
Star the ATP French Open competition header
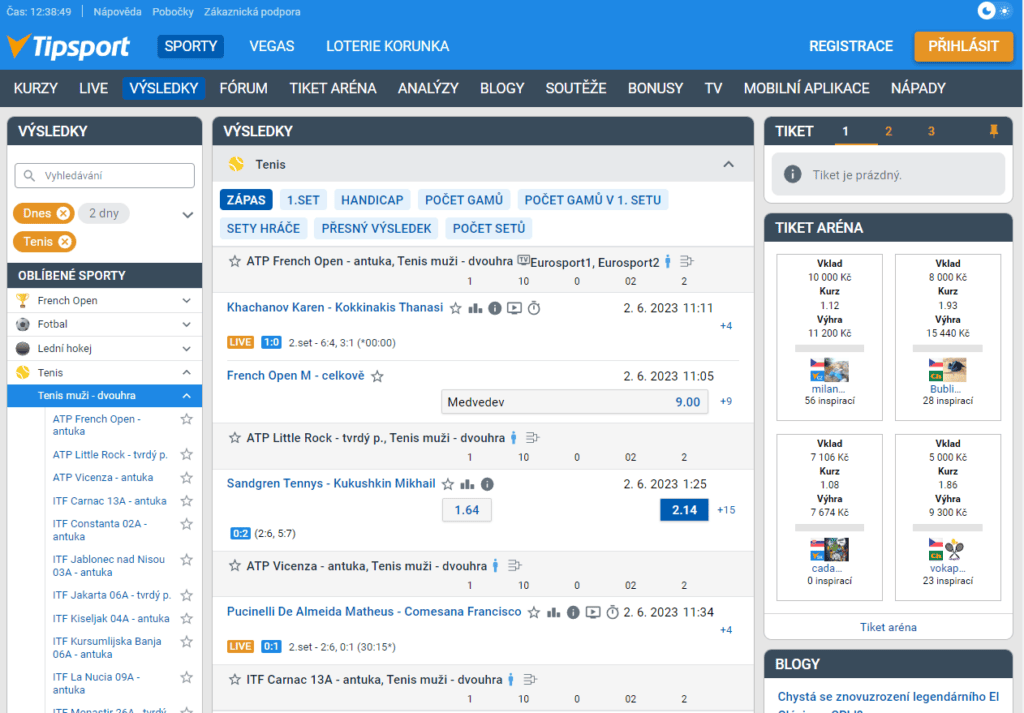[x=234, y=261]
